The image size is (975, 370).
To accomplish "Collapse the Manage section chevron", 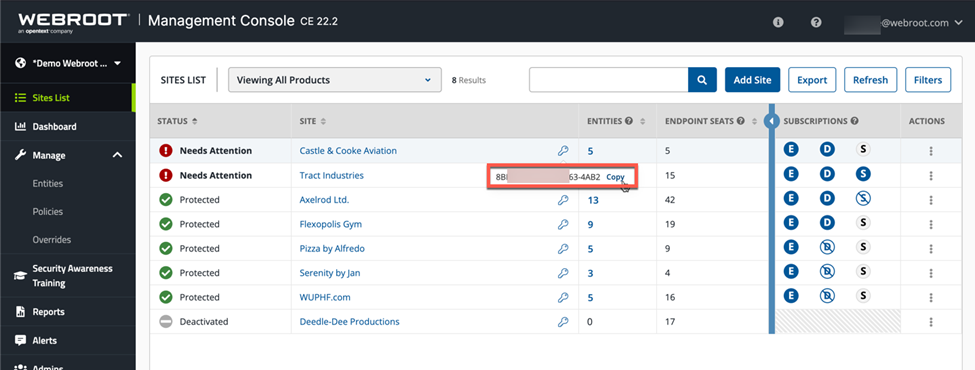I will coord(117,155).
